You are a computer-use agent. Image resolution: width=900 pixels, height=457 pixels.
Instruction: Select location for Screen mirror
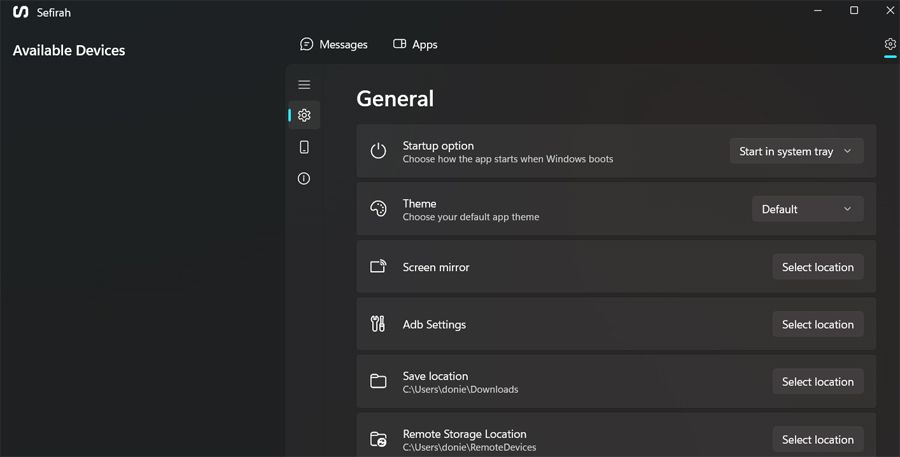point(817,267)
